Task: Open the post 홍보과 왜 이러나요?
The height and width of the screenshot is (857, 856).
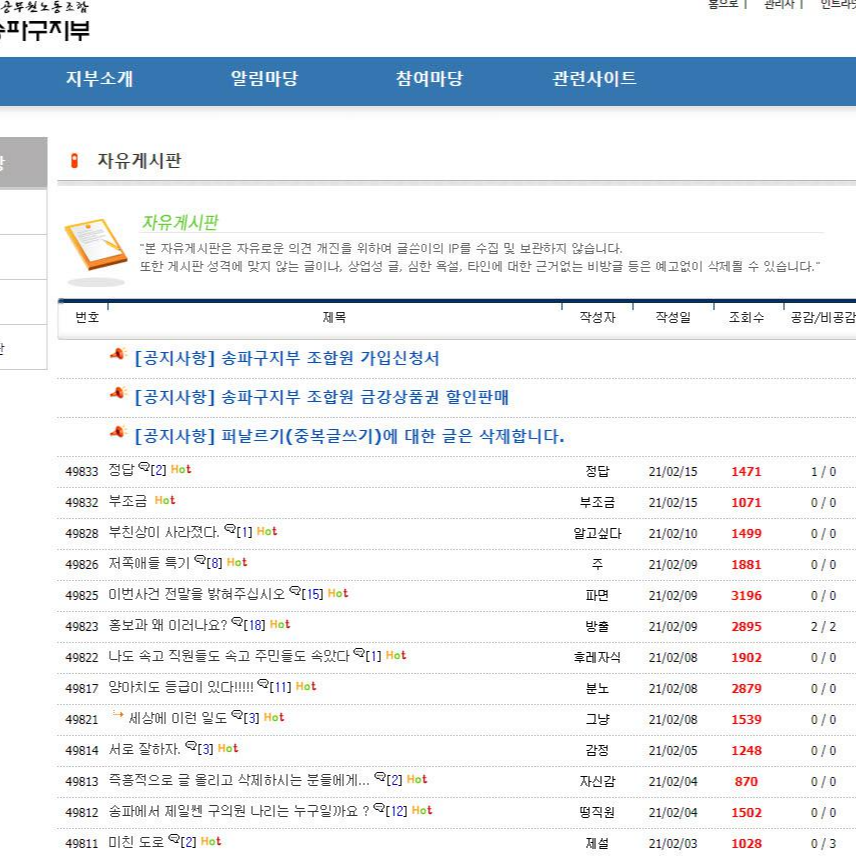Action: pyautogui.click(x=168, y=626)
